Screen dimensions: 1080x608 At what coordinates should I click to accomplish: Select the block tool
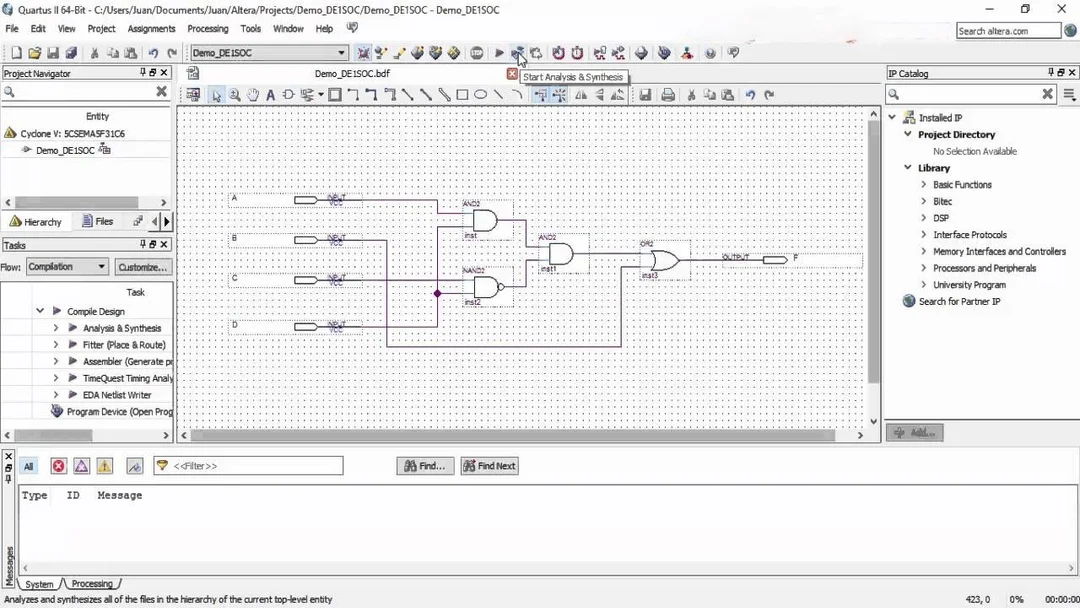[x=335, y=95]
